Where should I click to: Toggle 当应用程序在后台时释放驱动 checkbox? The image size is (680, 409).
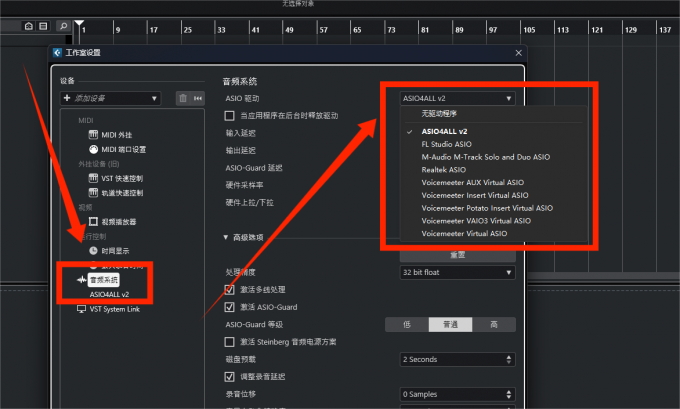click(x=229, y=116)
